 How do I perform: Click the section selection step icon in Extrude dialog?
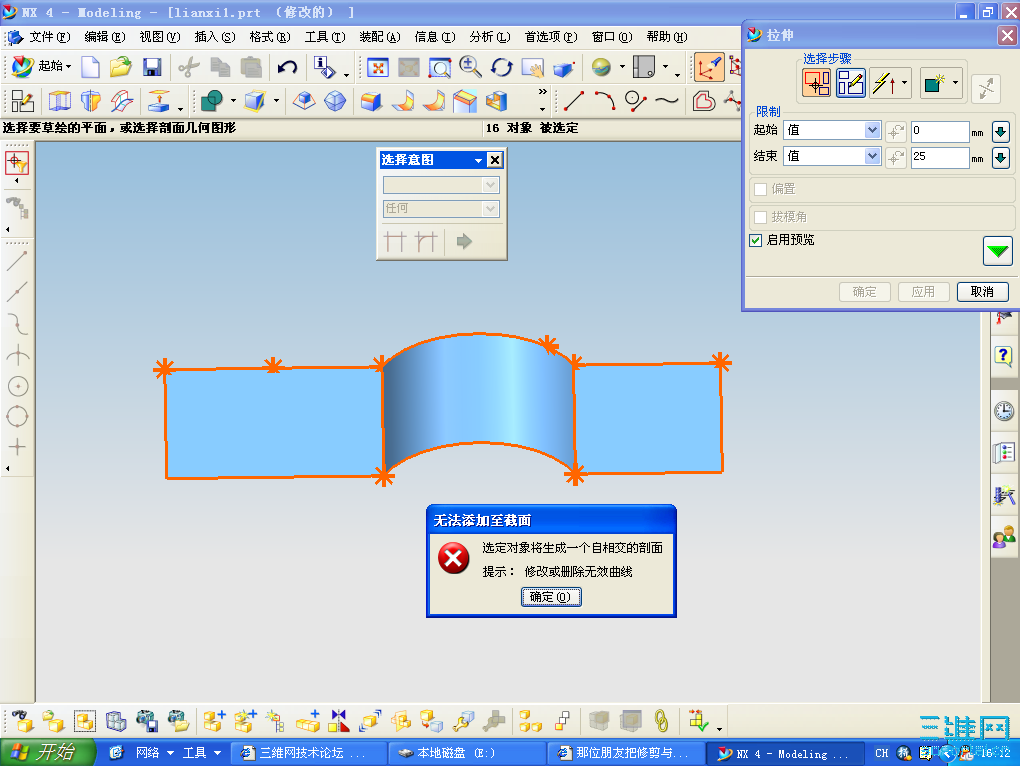point(816,83)
